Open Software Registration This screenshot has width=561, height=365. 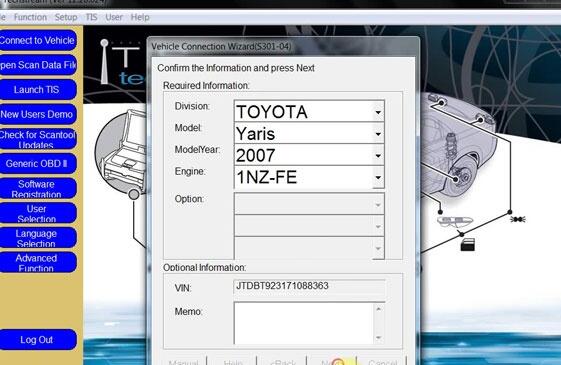click(37, 188)
